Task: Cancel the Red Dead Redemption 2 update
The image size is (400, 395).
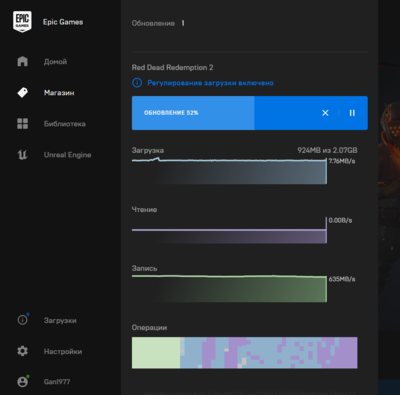Action: pyautogui.click(x=325, y=113)
